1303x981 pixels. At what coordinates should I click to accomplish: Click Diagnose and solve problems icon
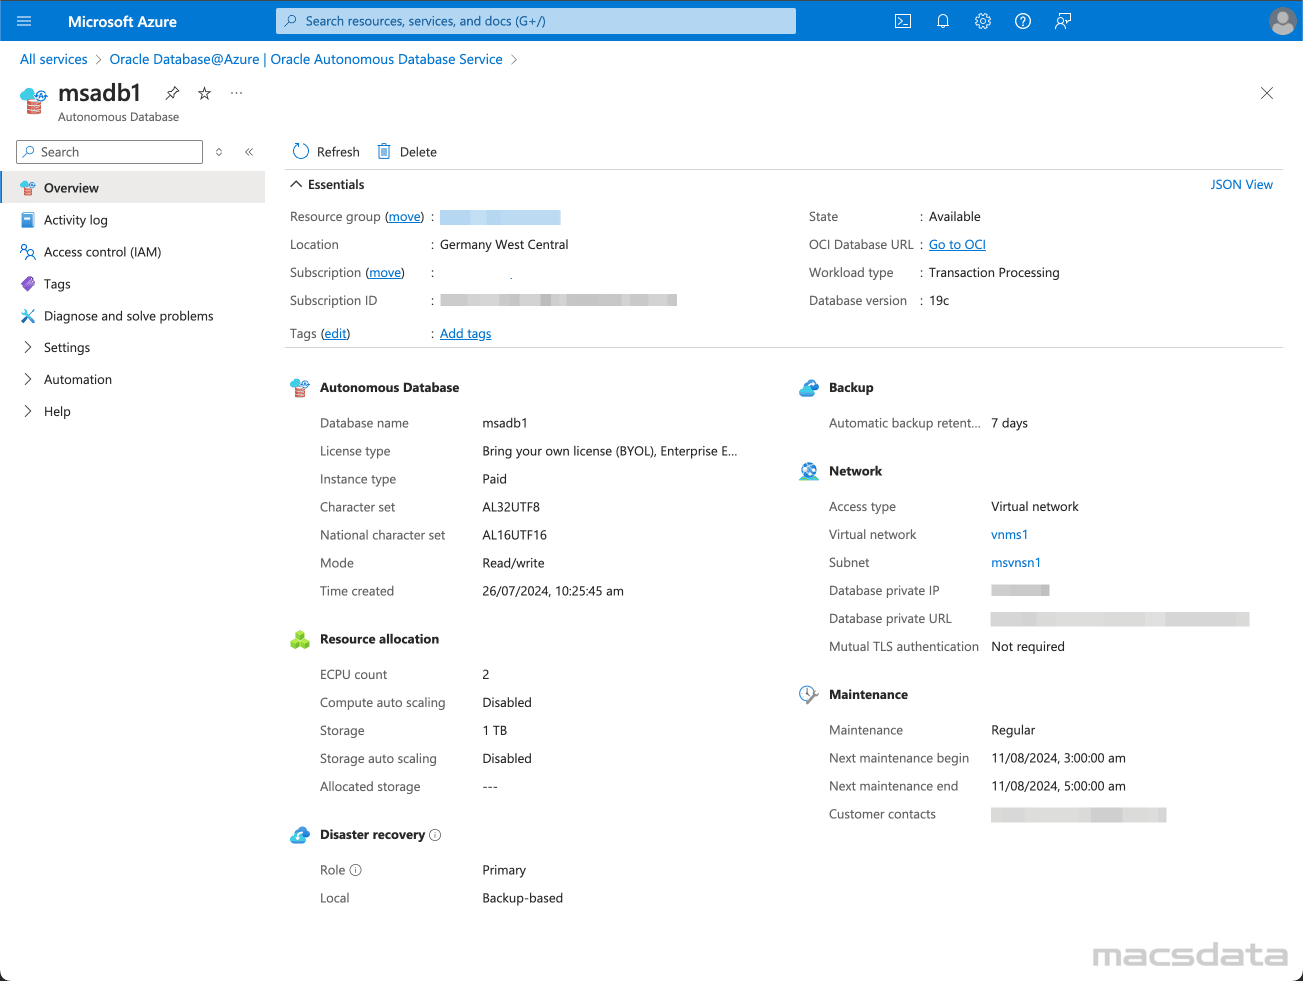[x=28, y=316]
